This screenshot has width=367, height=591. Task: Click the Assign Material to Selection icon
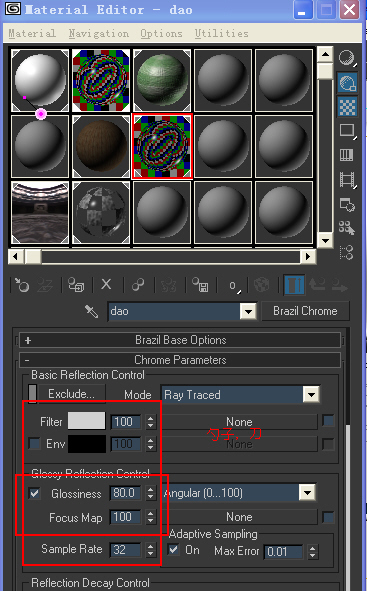[x=76, y=285]
